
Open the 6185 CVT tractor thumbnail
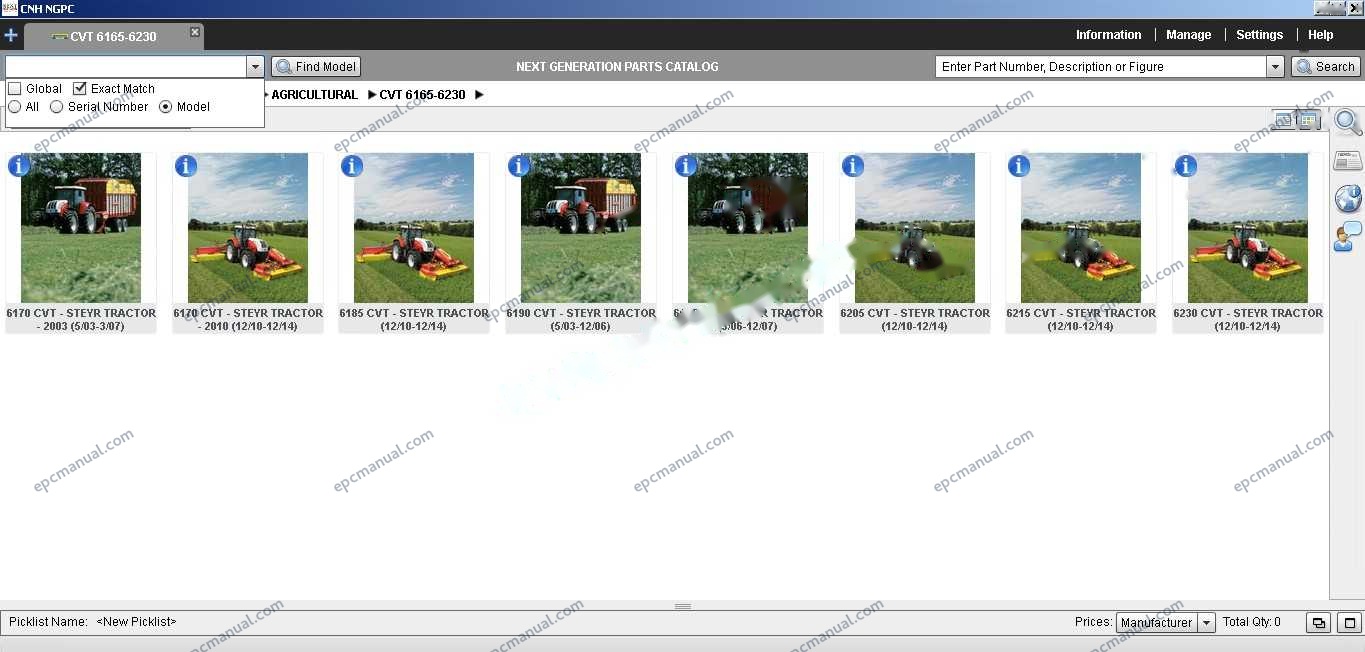pyautogui.click(x=414, y=228)
